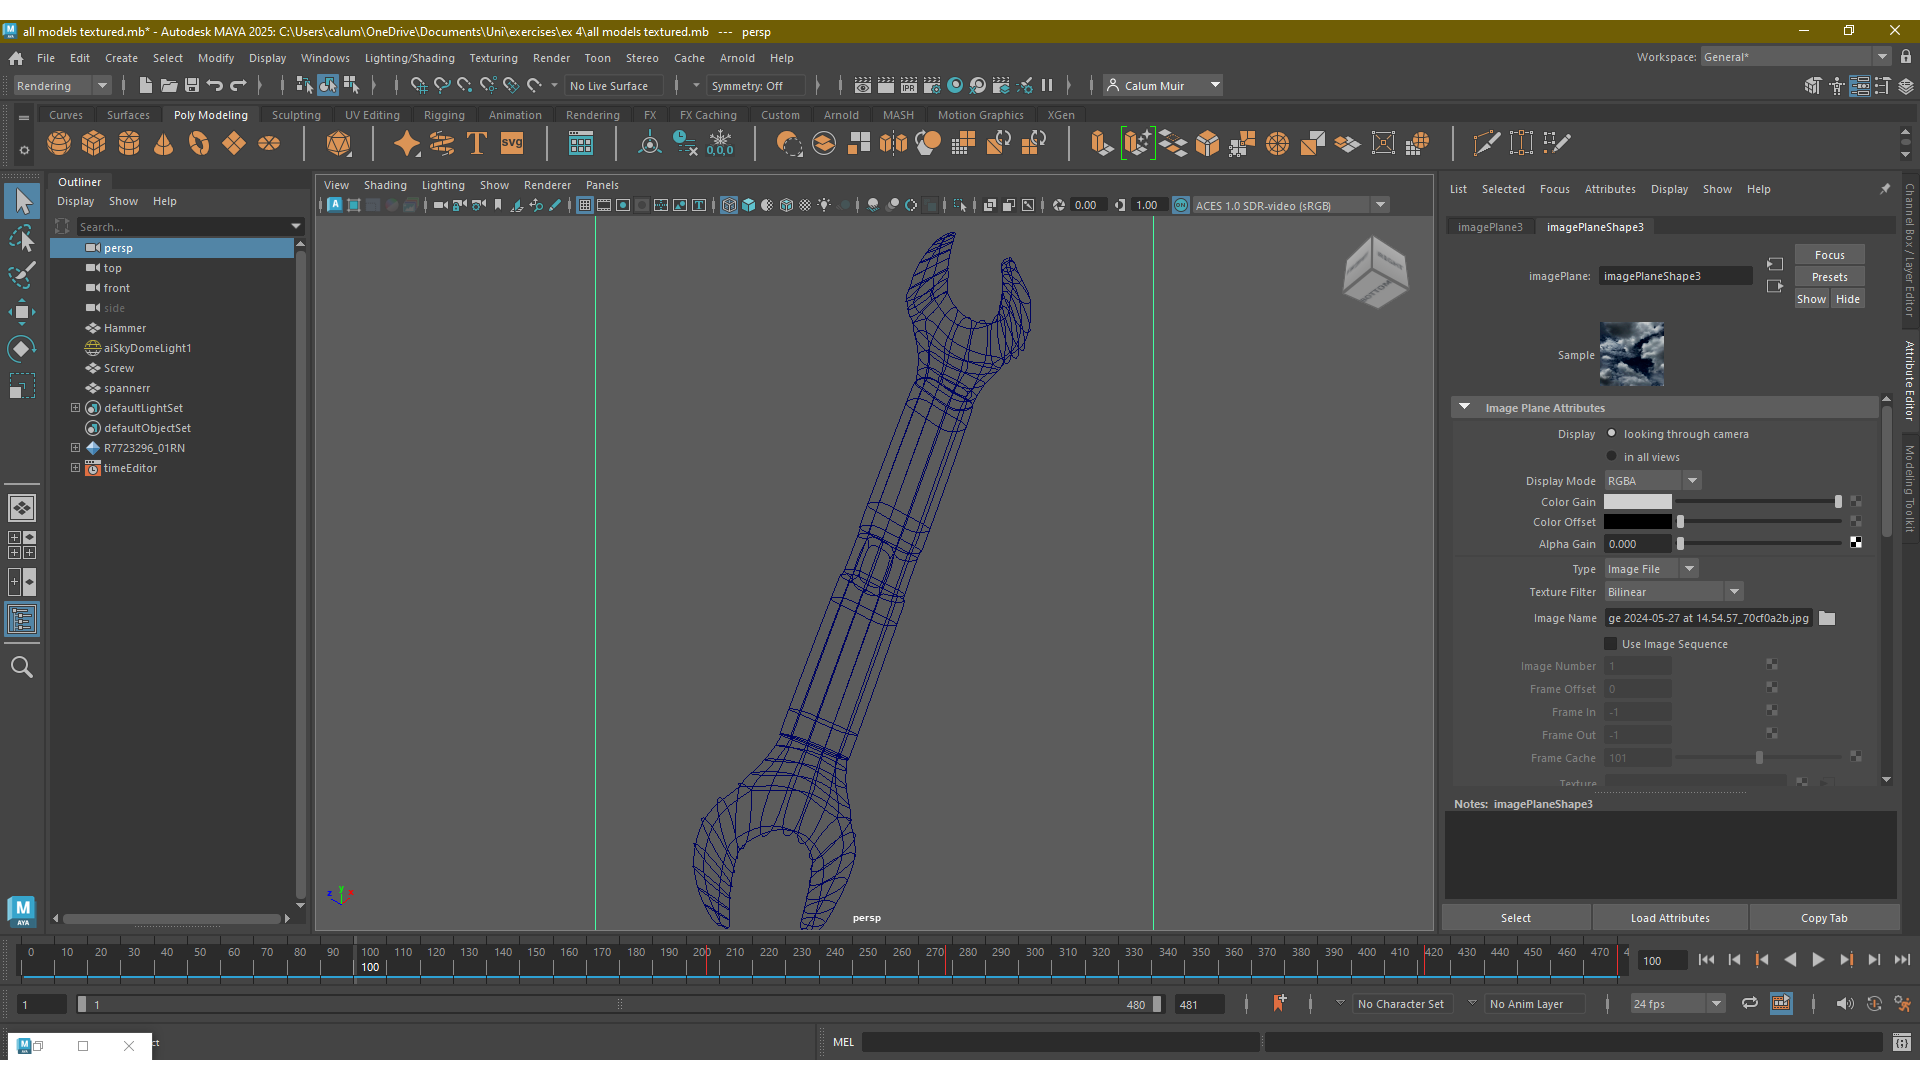
Task: Open the Outliner search magnifier icon
Action: pyautogui.click(x=22, y=667)
